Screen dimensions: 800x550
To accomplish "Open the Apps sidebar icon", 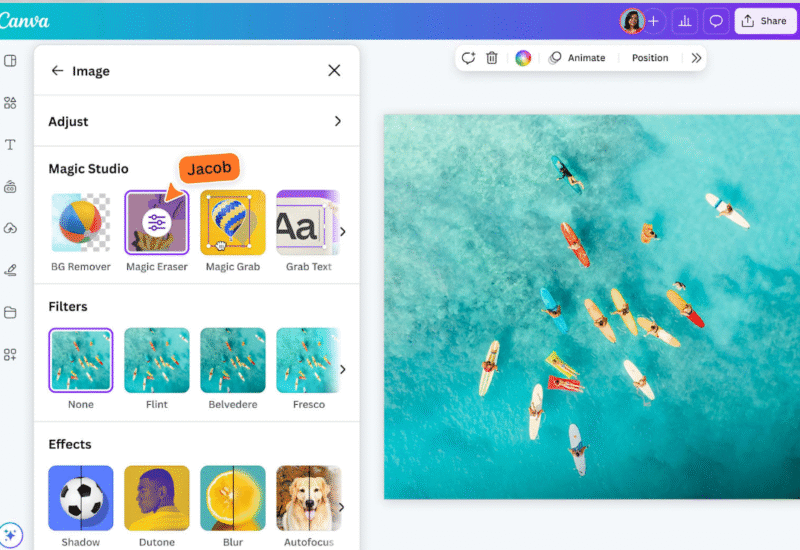I will pos(10,354).
